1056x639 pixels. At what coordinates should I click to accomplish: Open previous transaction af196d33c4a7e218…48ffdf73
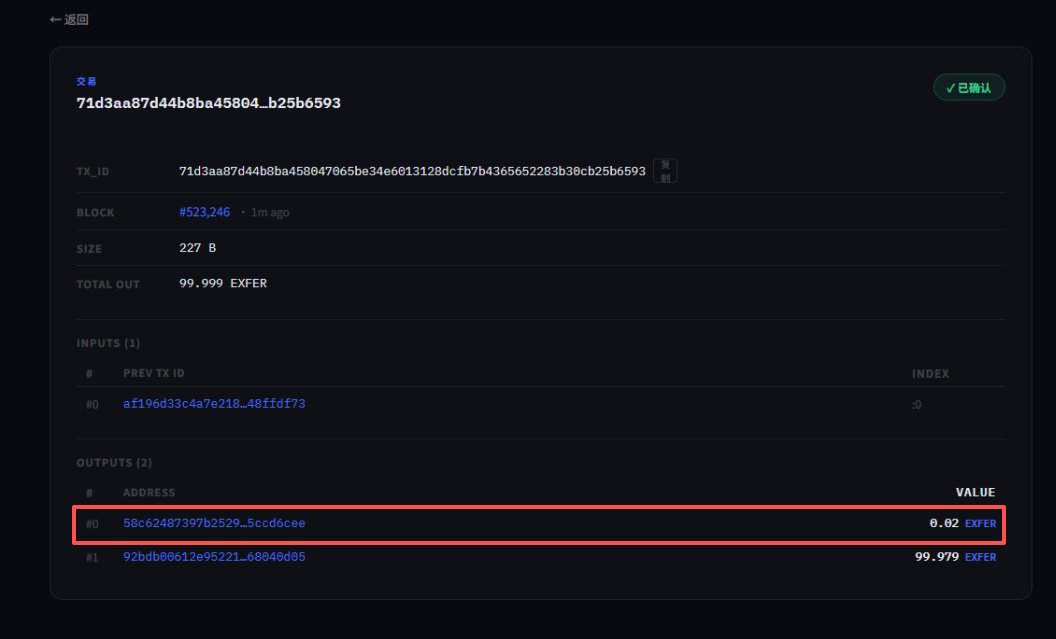click(214, 403)
